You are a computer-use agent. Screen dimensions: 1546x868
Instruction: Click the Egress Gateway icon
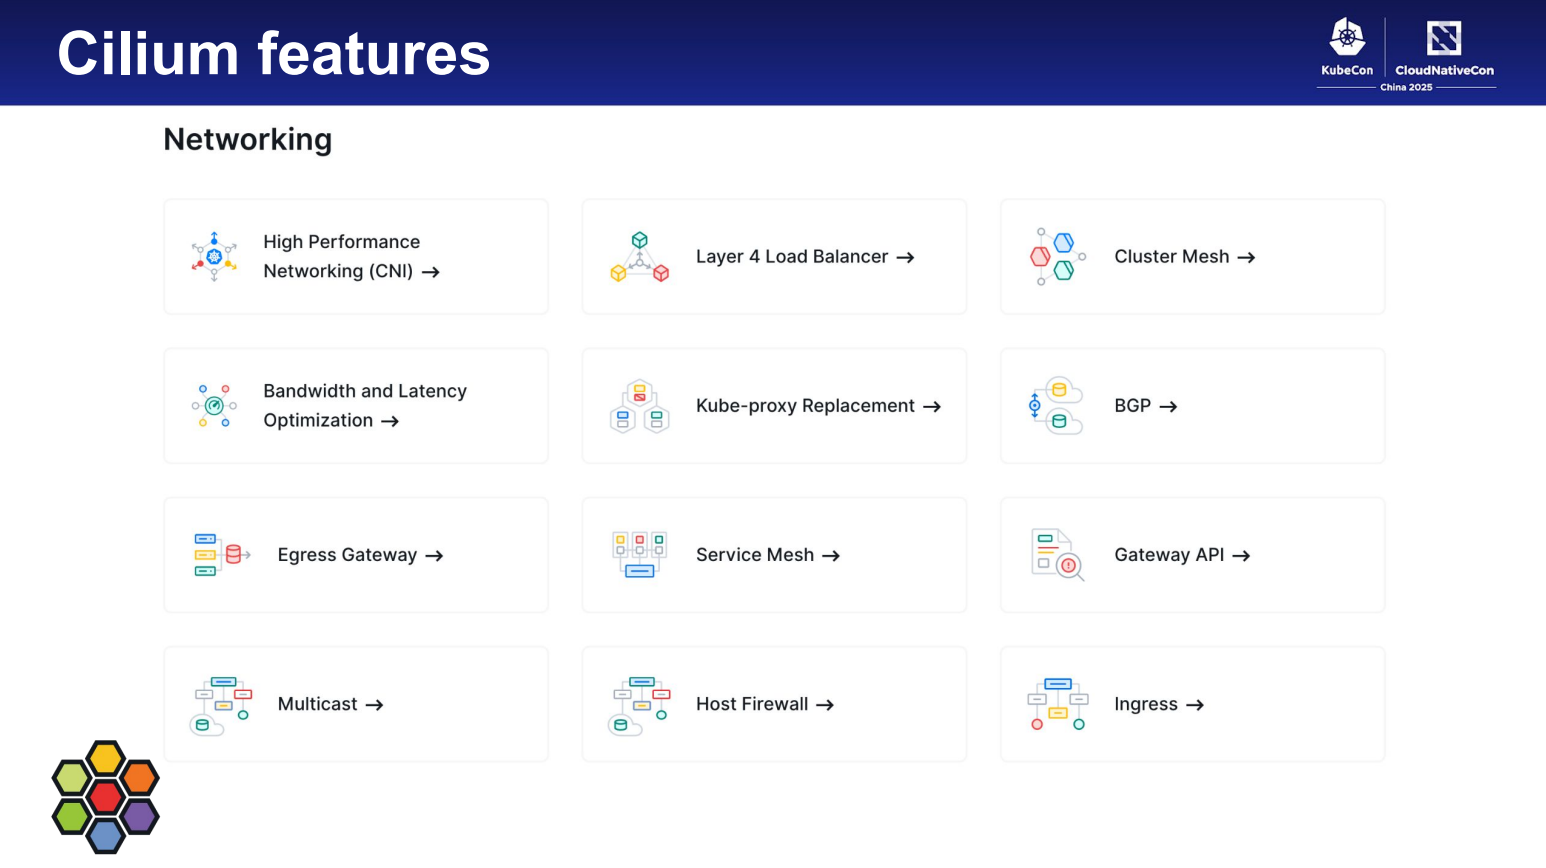(221, 555)
